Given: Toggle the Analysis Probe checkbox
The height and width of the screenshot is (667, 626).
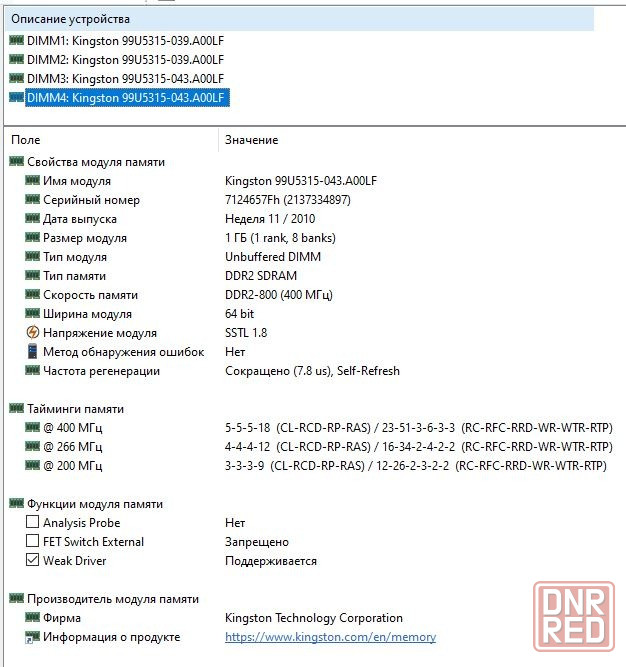Looking at the screenshot, I should 32,522.
